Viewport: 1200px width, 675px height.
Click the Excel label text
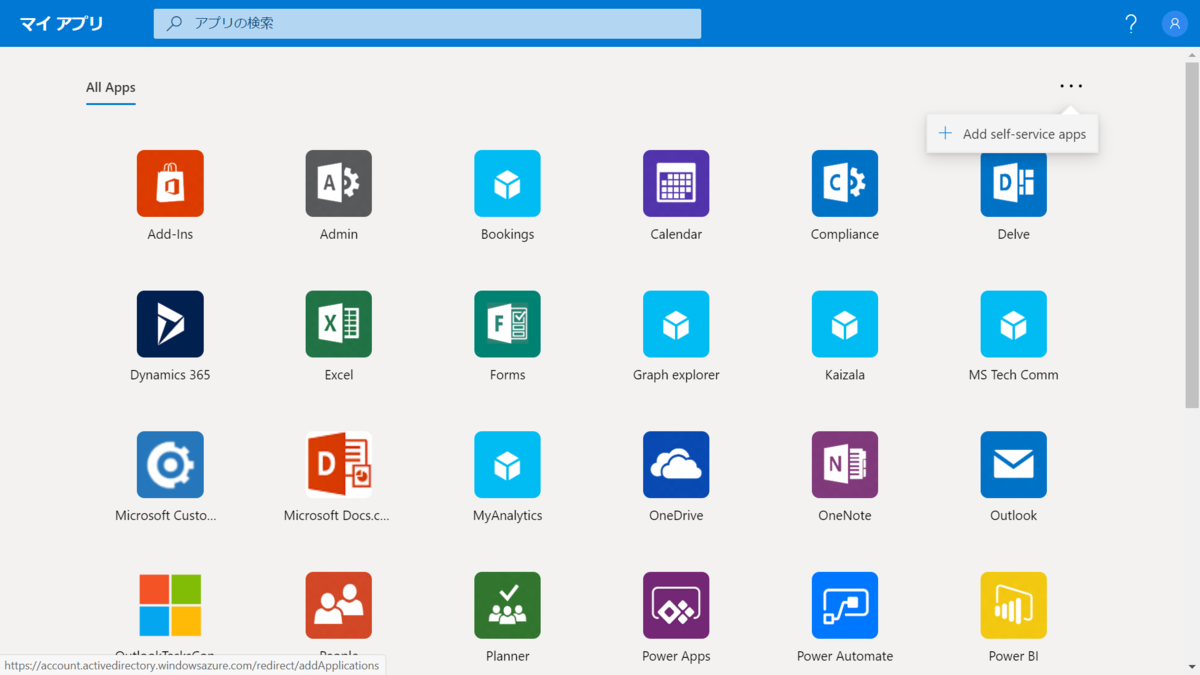pos(339,375)
